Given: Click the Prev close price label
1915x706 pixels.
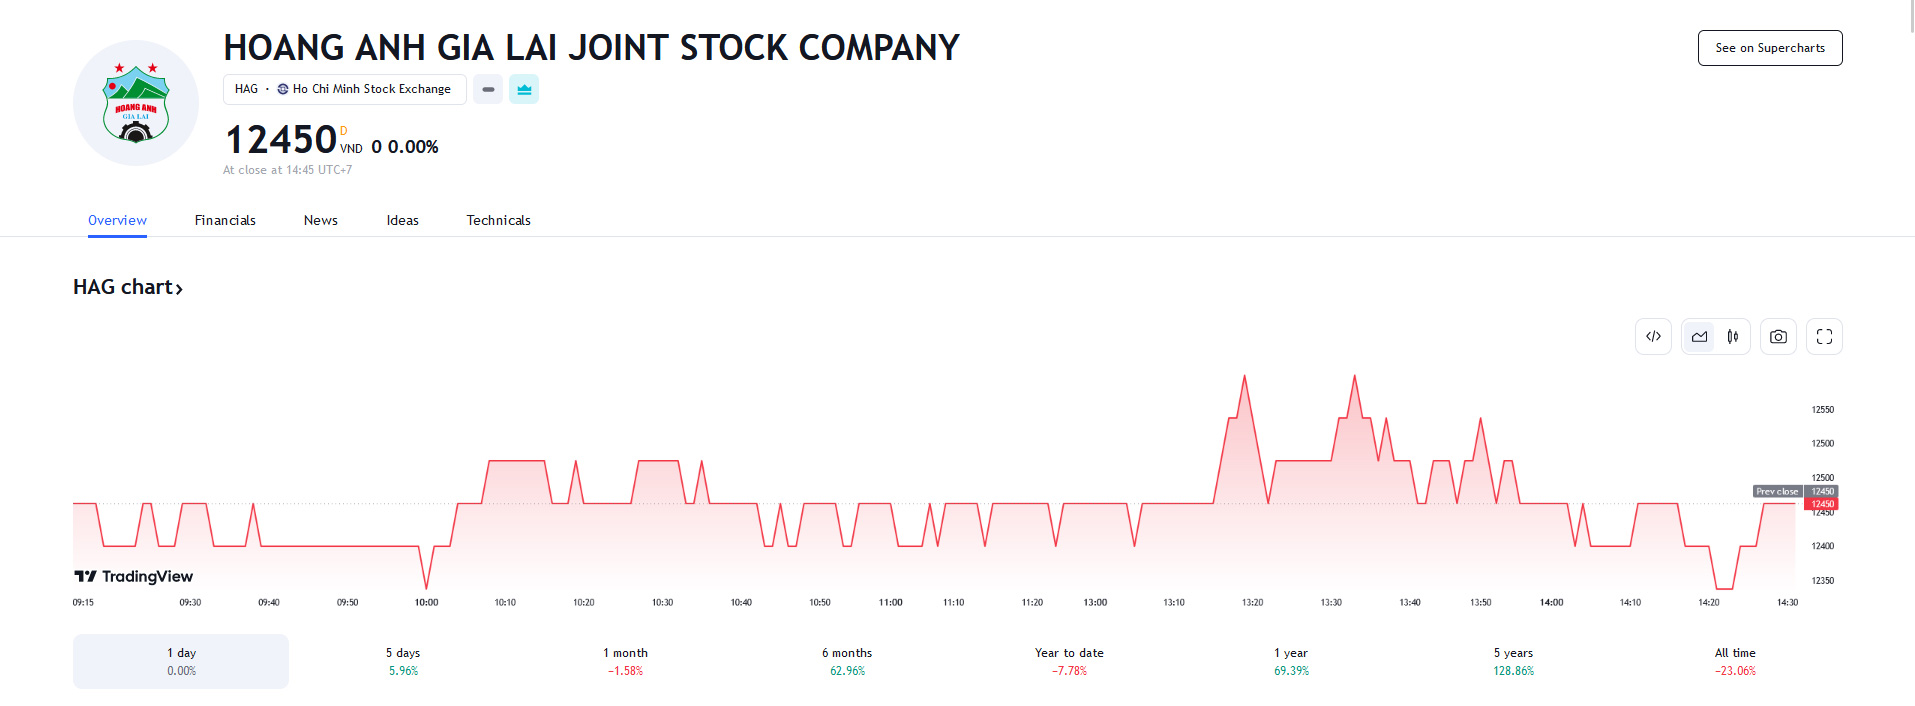Looking at the screenshot, I should click(x=1777, y=491).
